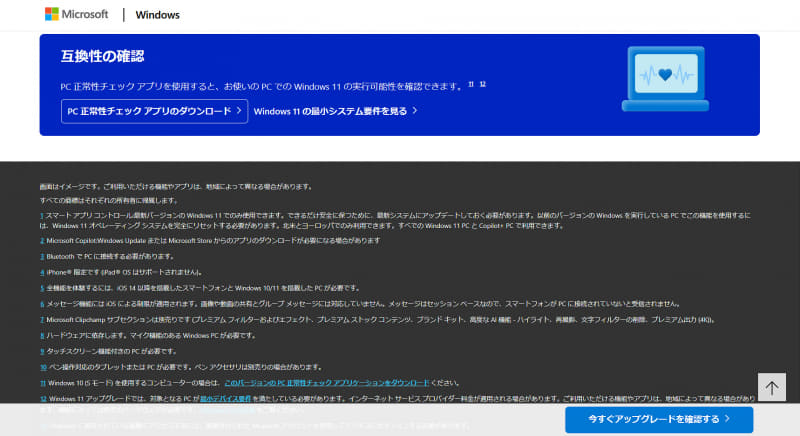
Task: Click footnote number 2 marker
Action: coord(42,241)
